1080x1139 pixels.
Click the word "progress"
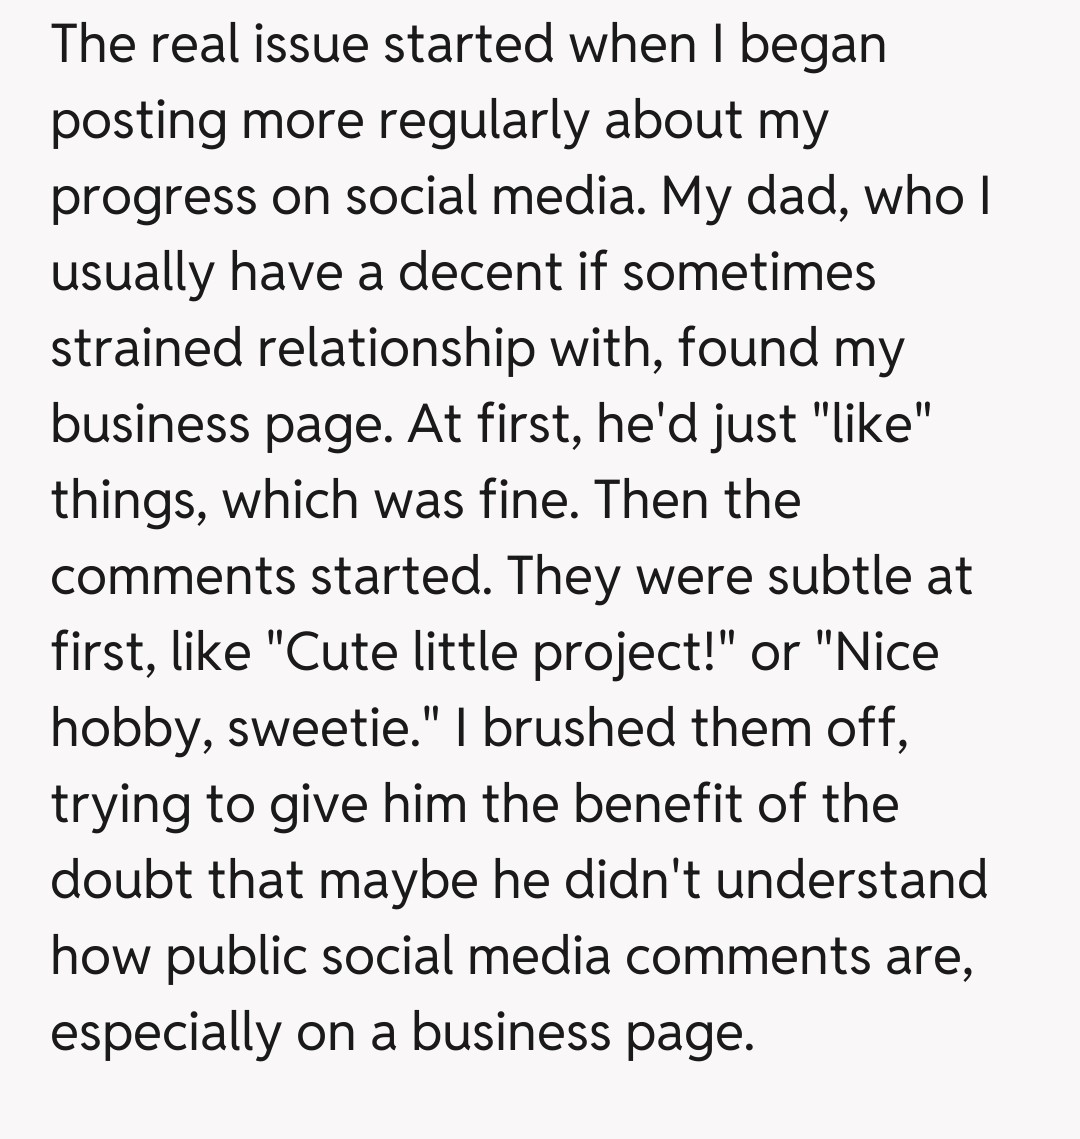(x=153, y=197)
